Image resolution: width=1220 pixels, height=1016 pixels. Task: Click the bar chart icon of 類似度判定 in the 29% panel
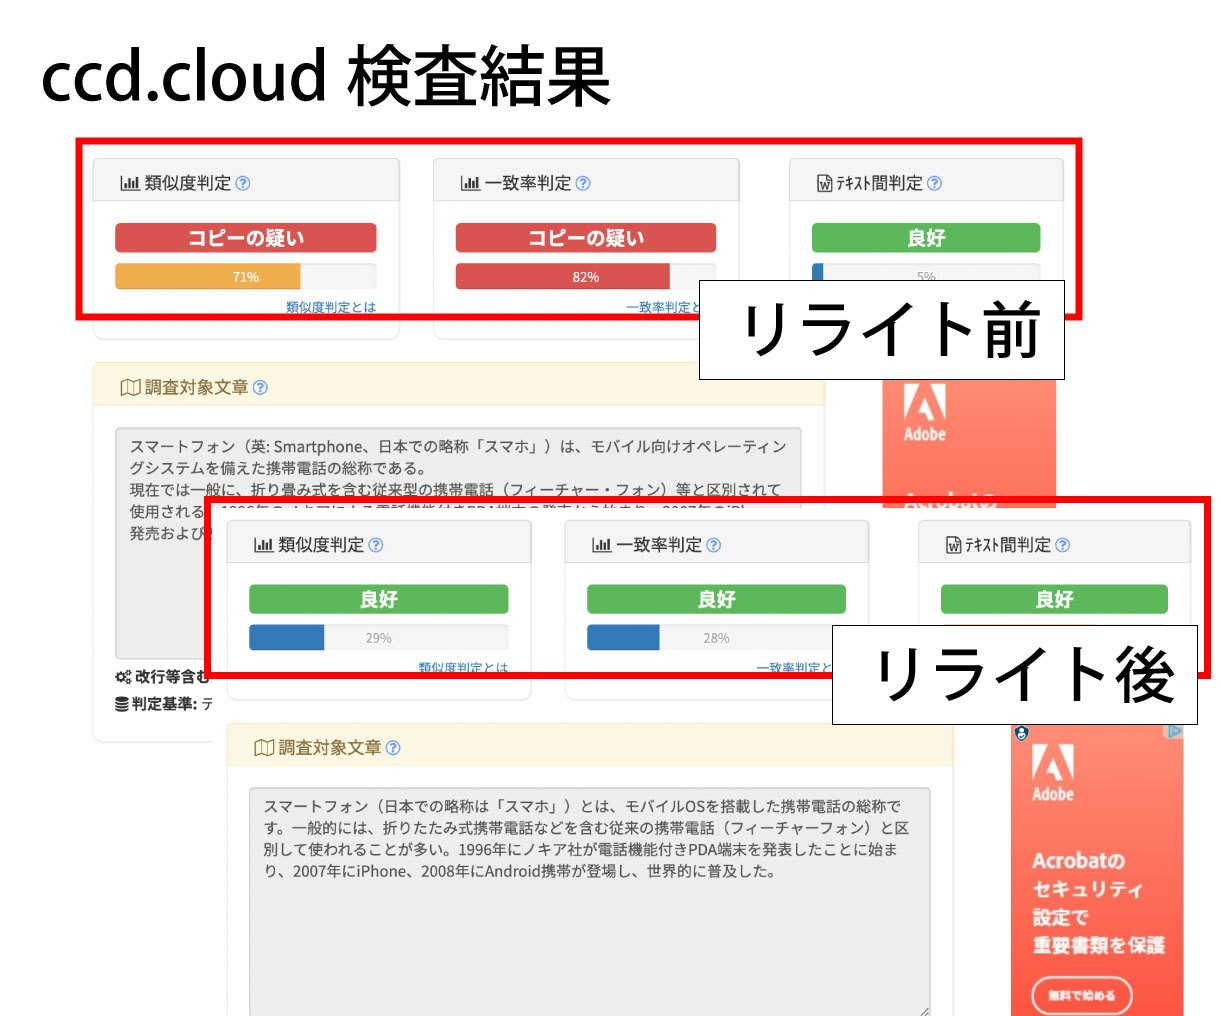pyautogui.click(x=264, y=546)
